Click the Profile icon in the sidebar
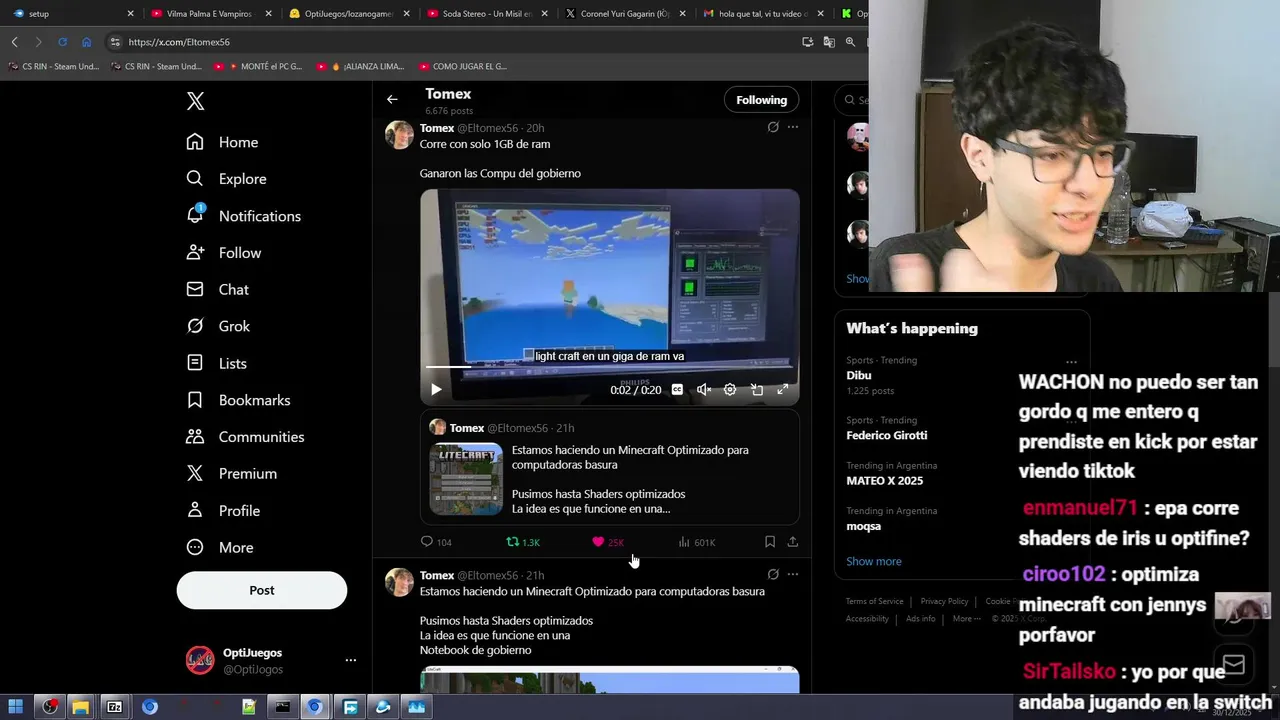 pos(195,510)
